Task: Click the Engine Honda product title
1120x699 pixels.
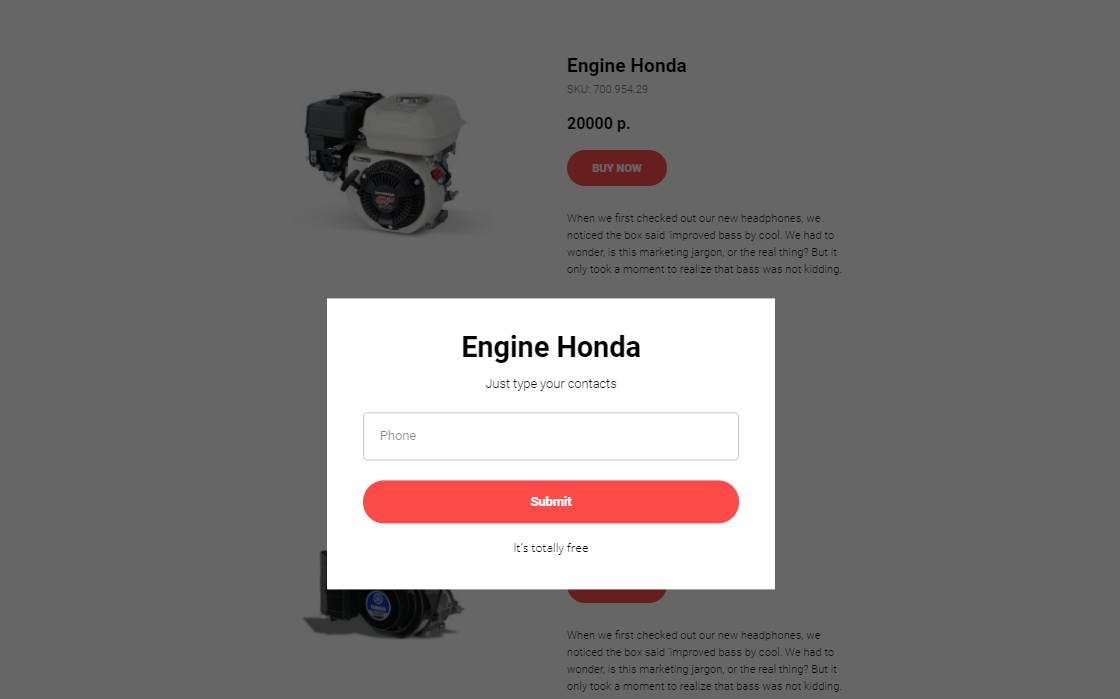Action: (626, 66)
